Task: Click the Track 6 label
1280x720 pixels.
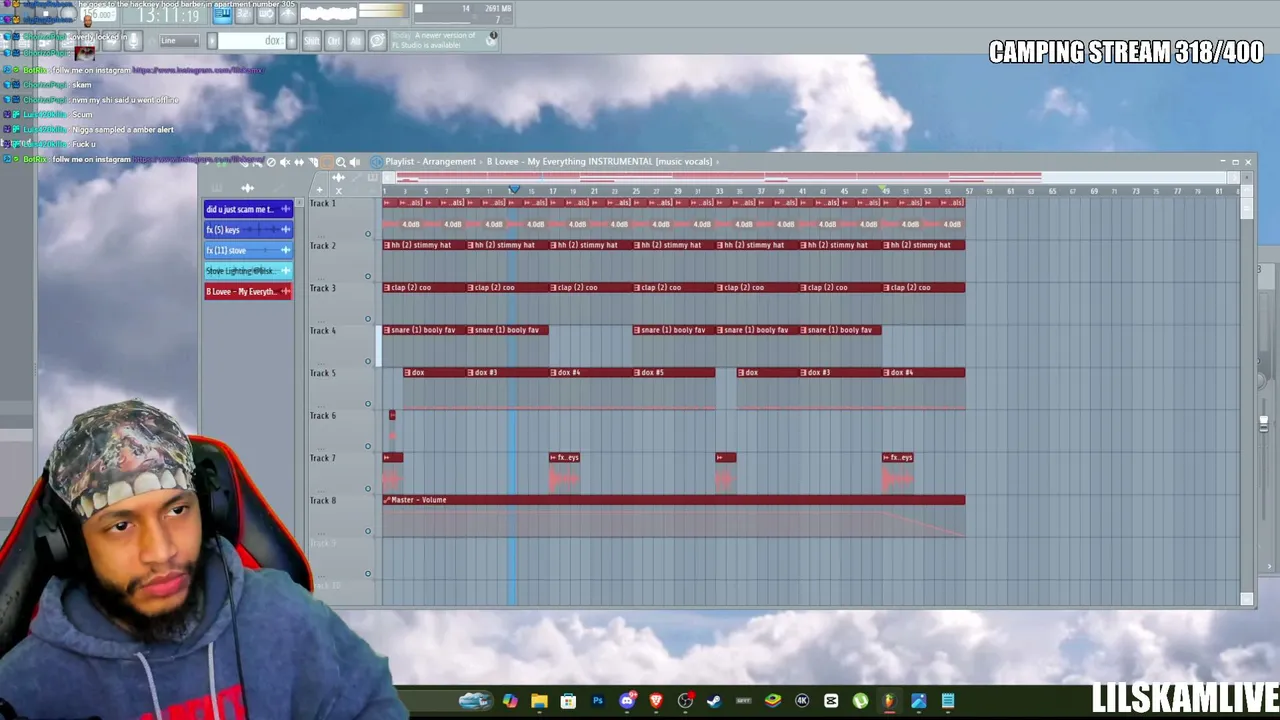Action: [322, 416]
